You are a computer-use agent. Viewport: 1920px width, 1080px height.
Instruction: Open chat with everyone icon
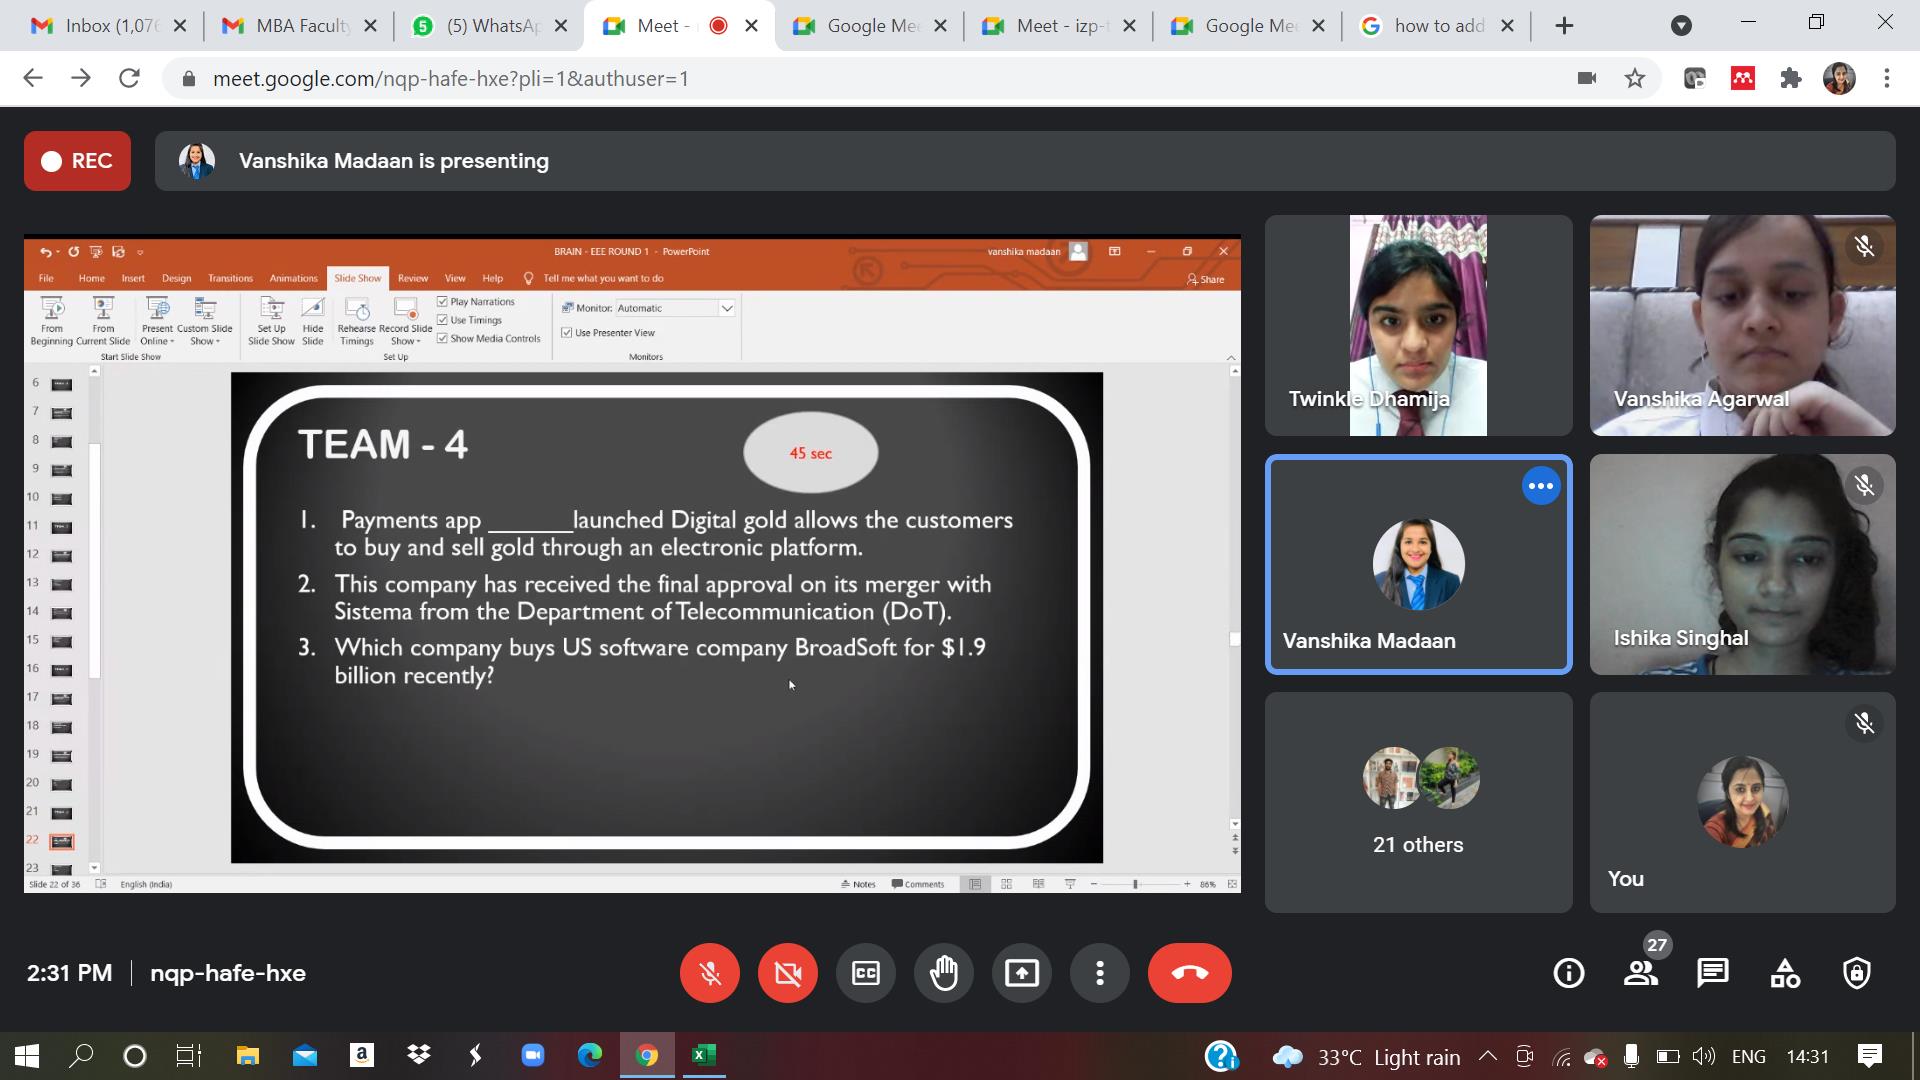coord(1713,973)
